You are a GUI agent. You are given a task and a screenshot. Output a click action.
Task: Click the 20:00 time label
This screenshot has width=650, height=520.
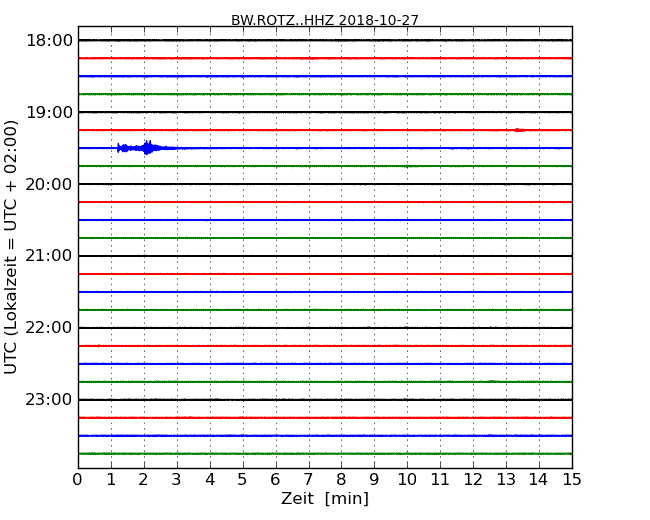click(49, 184)
